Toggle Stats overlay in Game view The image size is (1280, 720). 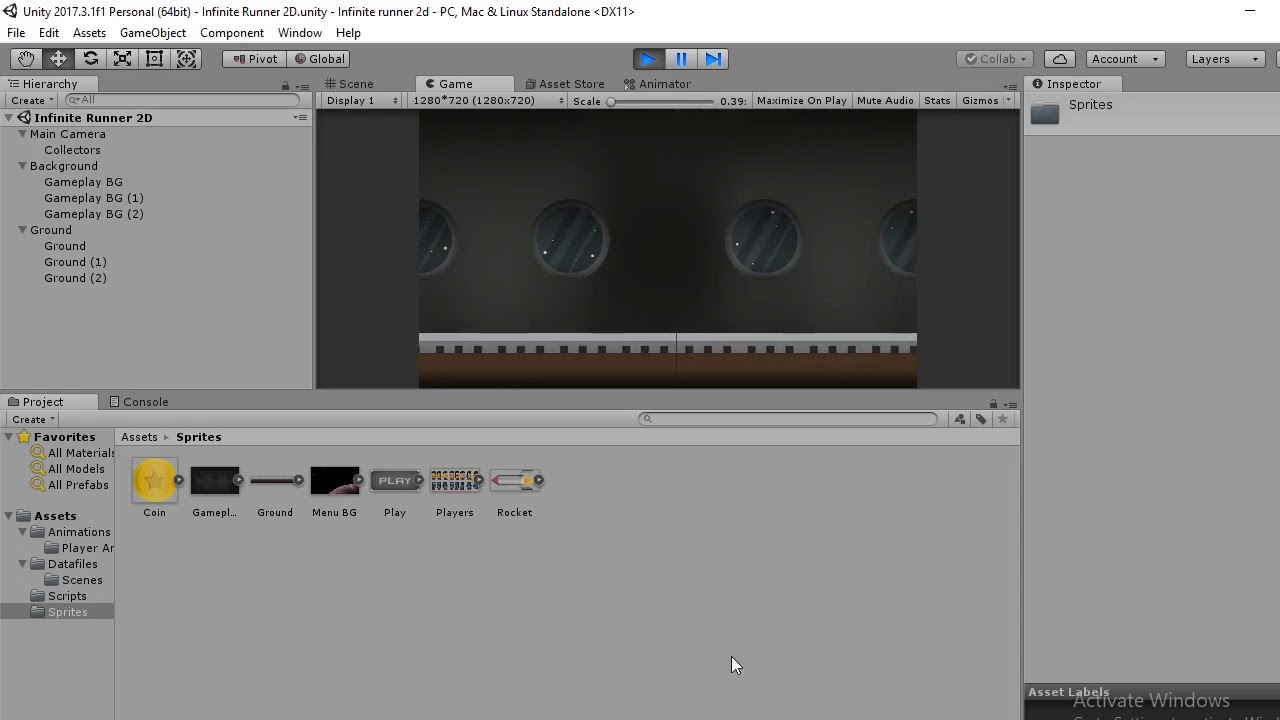pyautogui.click(x=937, y=101)
